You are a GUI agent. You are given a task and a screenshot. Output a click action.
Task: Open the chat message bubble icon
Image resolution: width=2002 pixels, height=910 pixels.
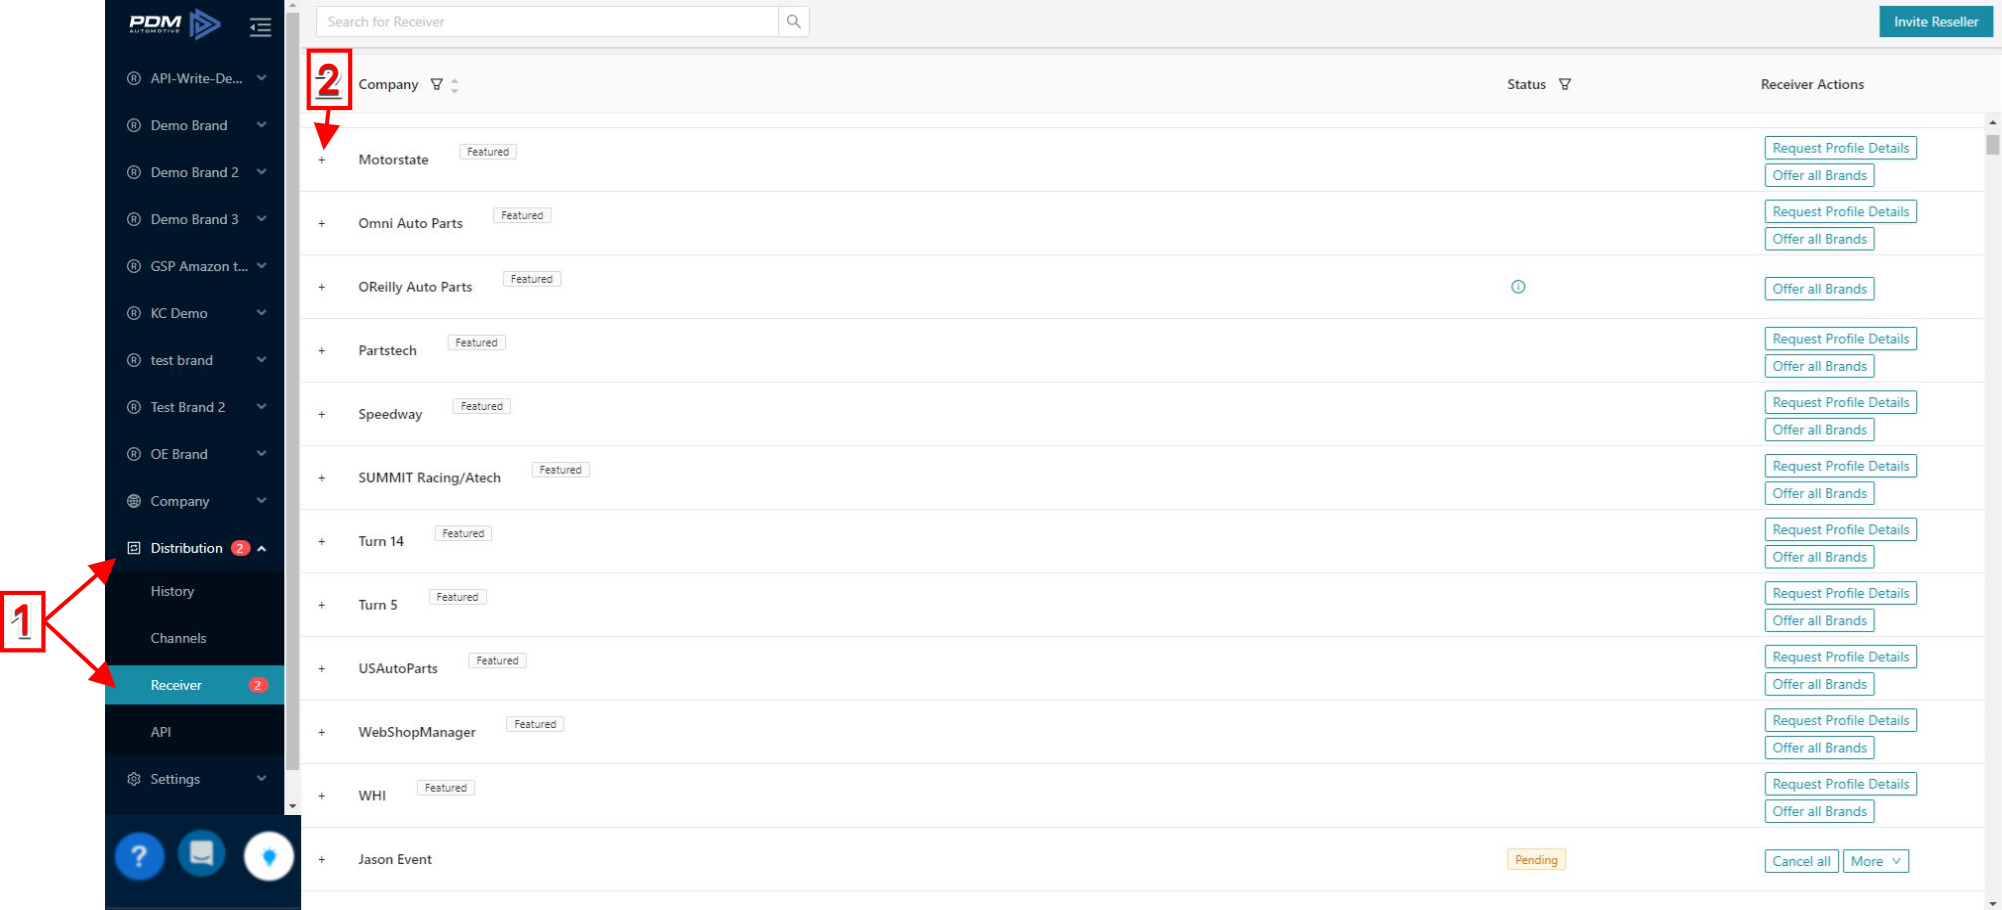[x=202, y=853]
